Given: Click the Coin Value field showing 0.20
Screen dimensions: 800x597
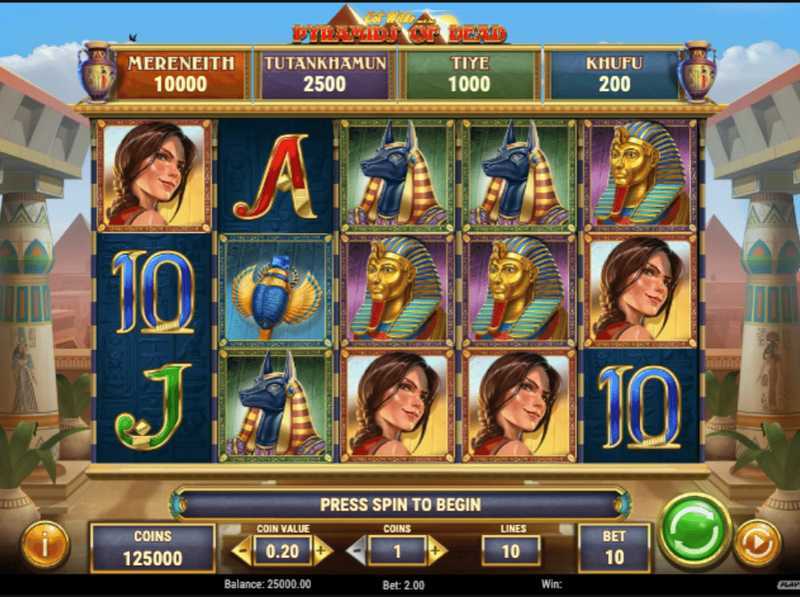Looking at the screenshot, I should pos(283,551).
